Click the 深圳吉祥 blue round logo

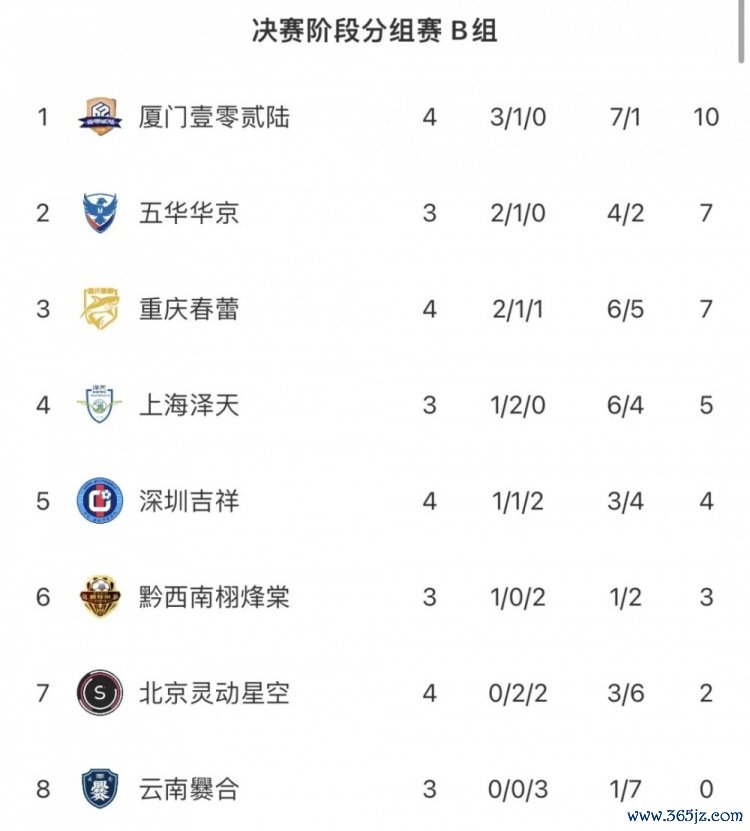click(100, 500)
